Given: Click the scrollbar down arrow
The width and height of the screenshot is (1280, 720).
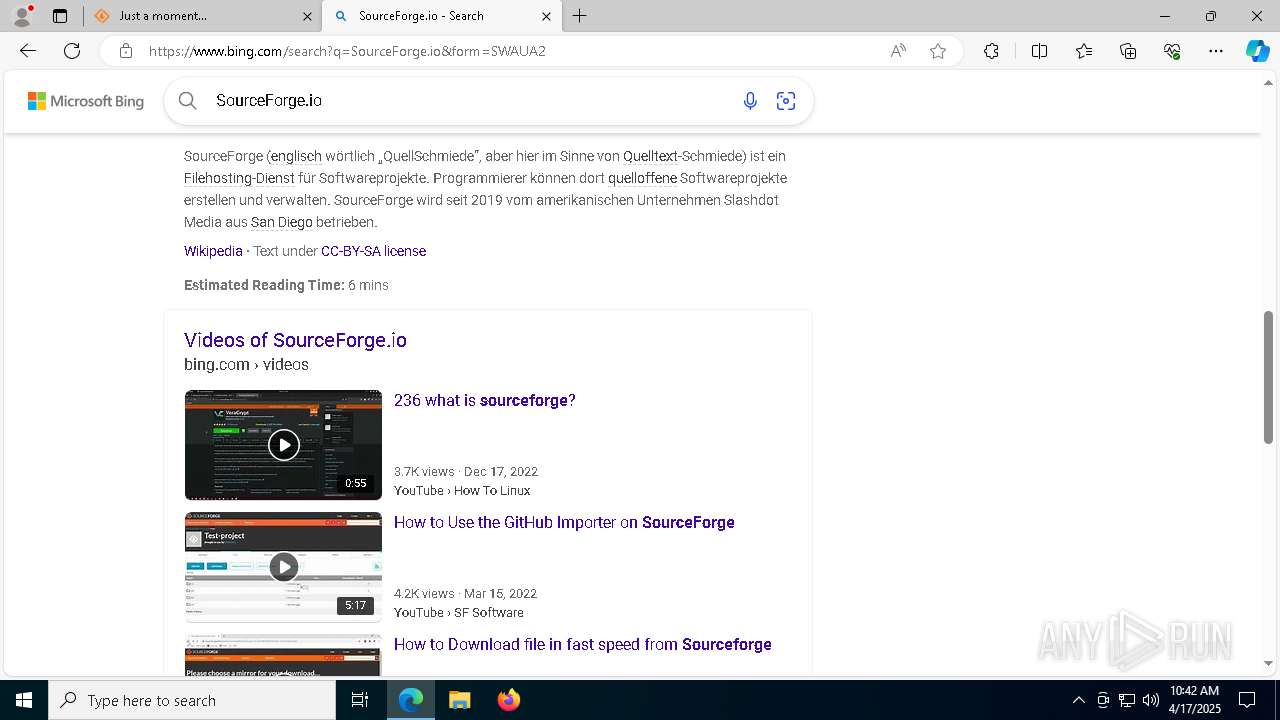Looking at the screenshot, I should pos(1268,663).
